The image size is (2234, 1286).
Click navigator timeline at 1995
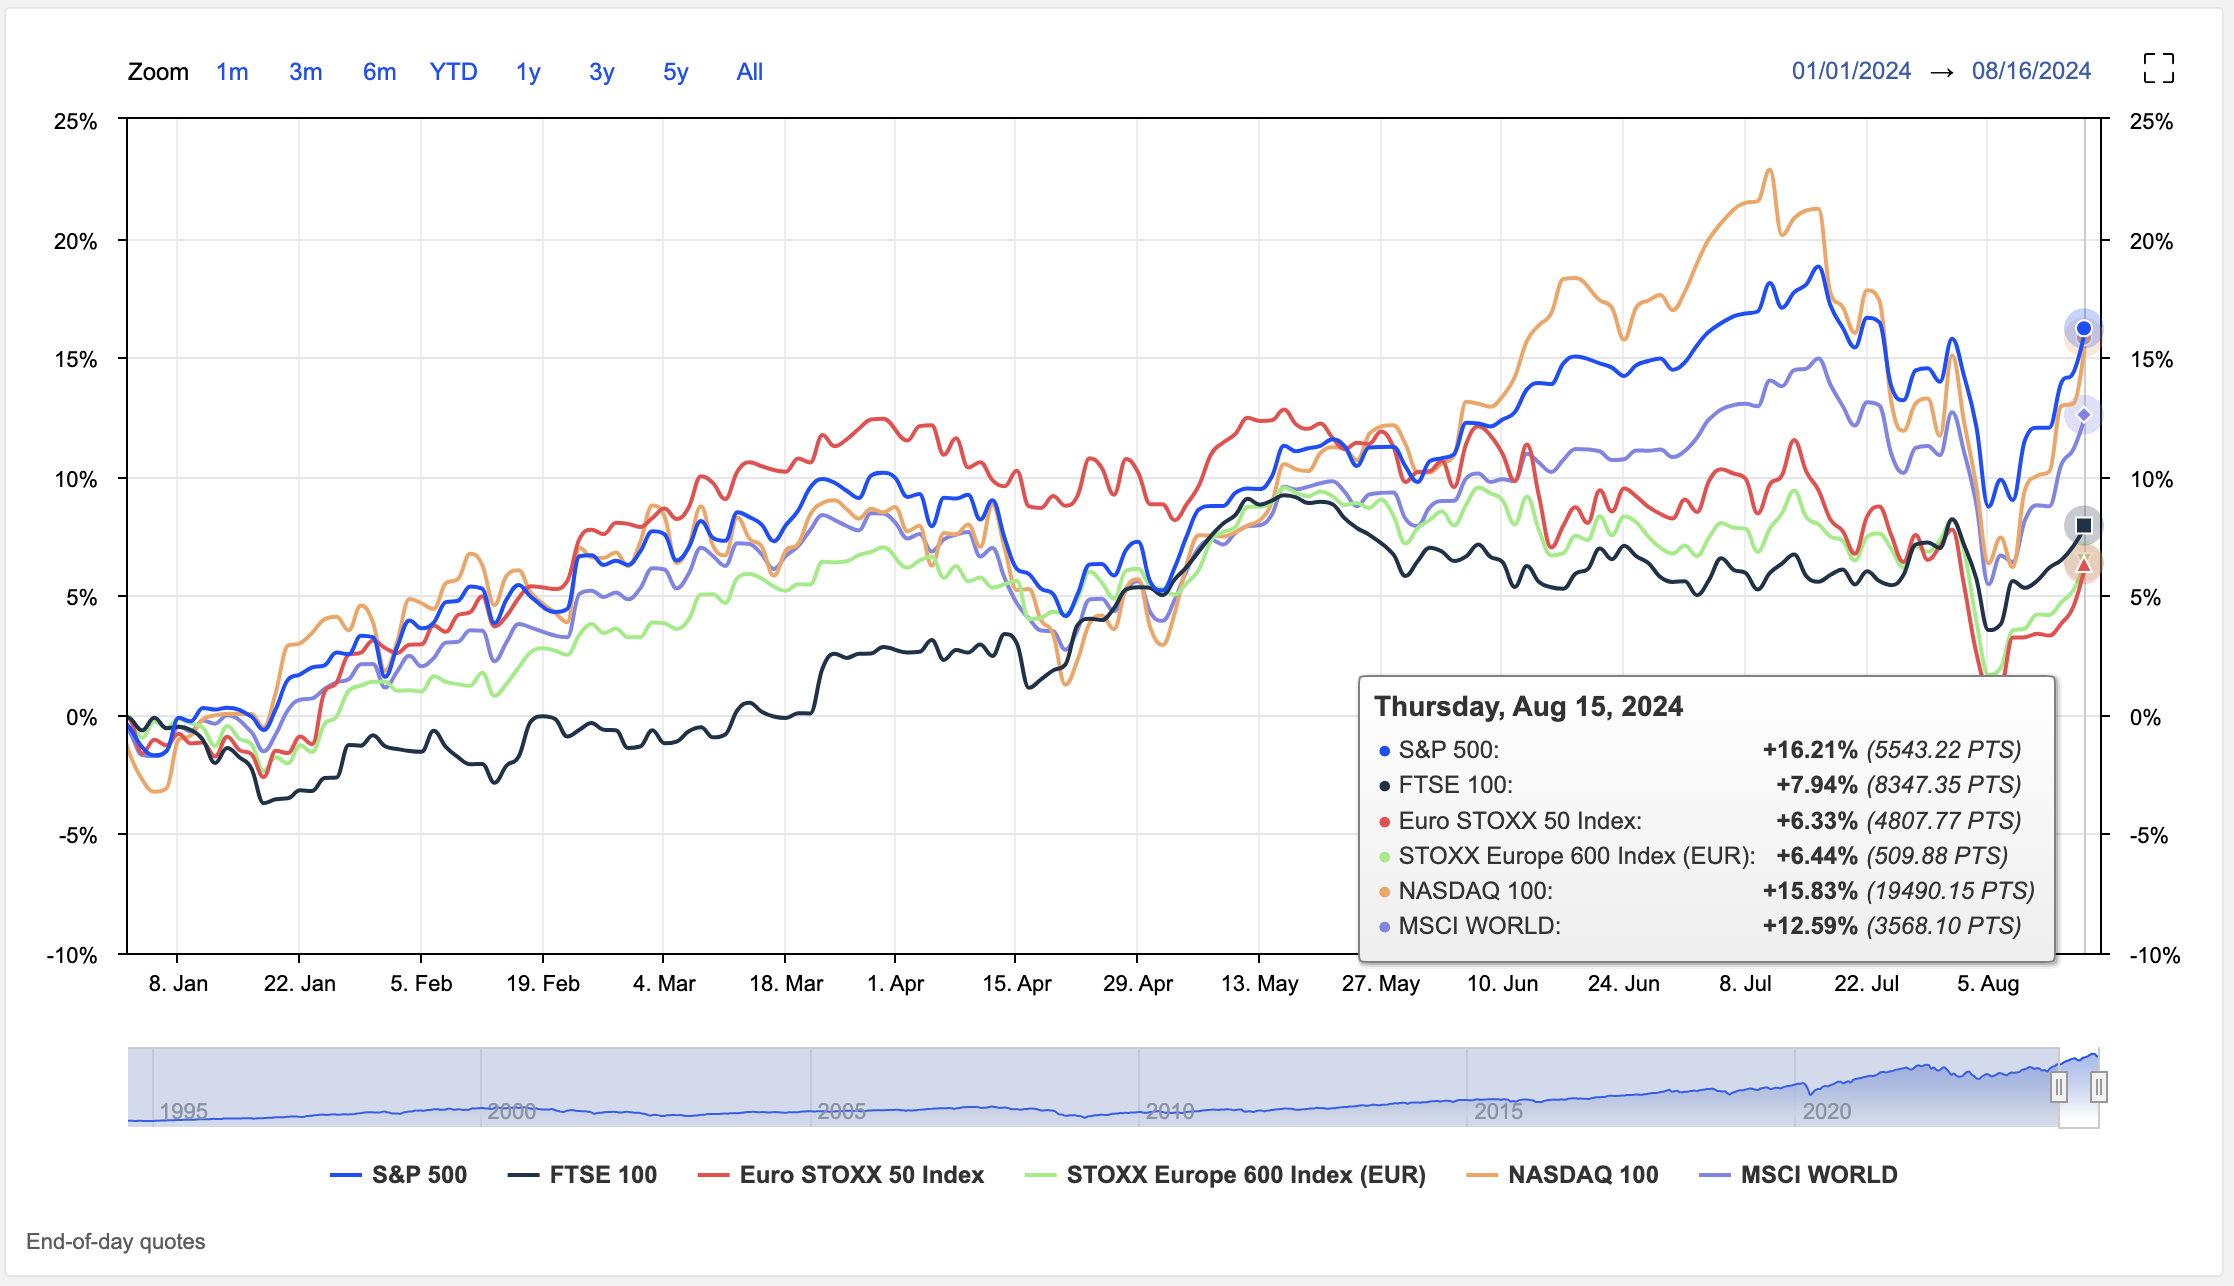click(184, 1111)
